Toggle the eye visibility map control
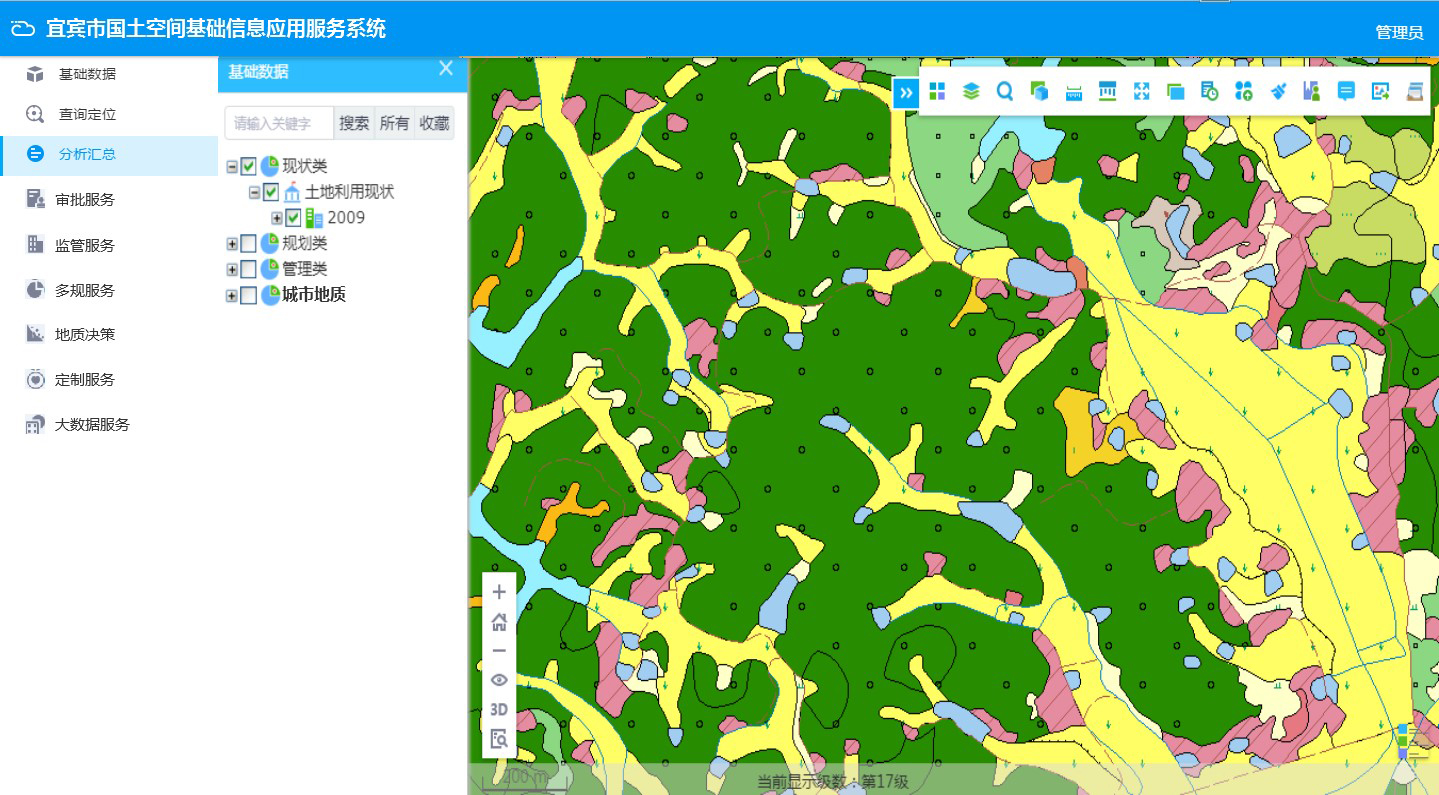1439x795 pixels. [x=499, y=680]
